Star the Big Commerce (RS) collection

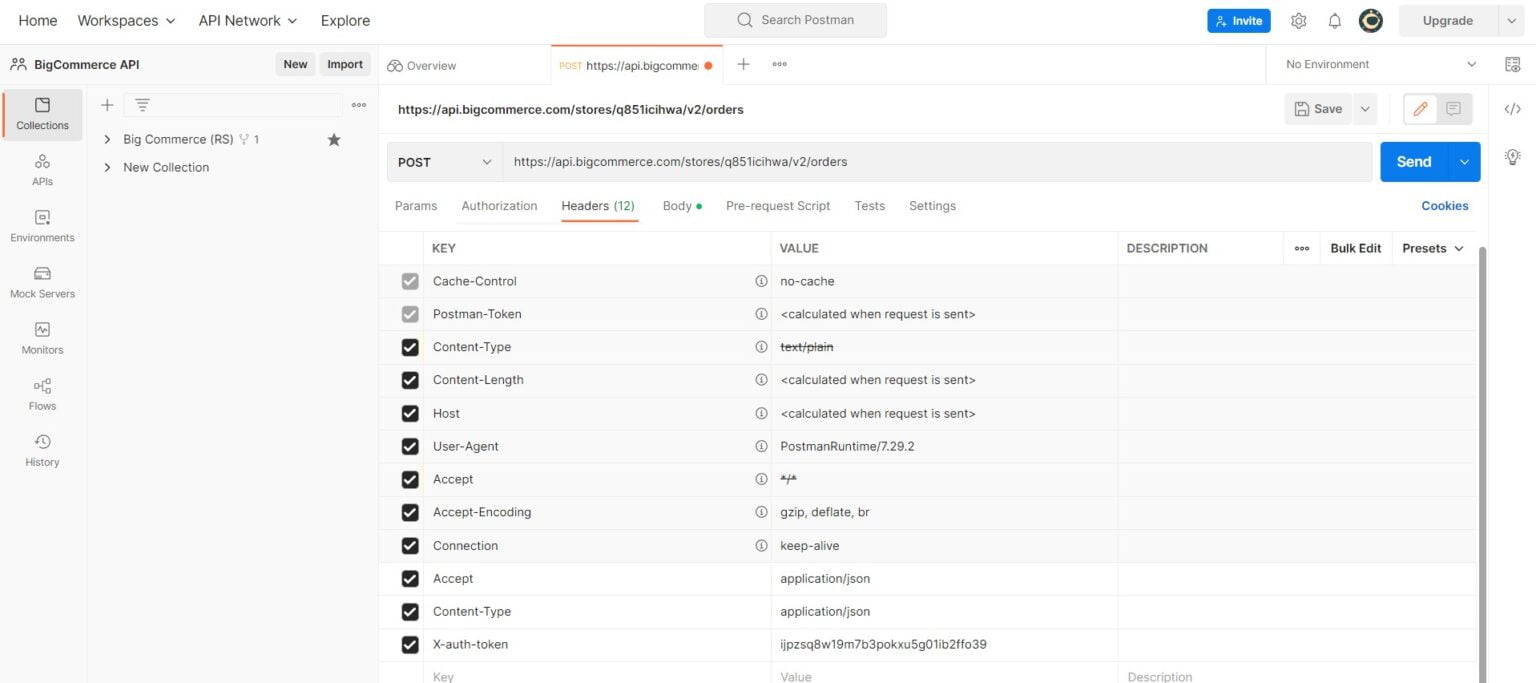(334, 140)
